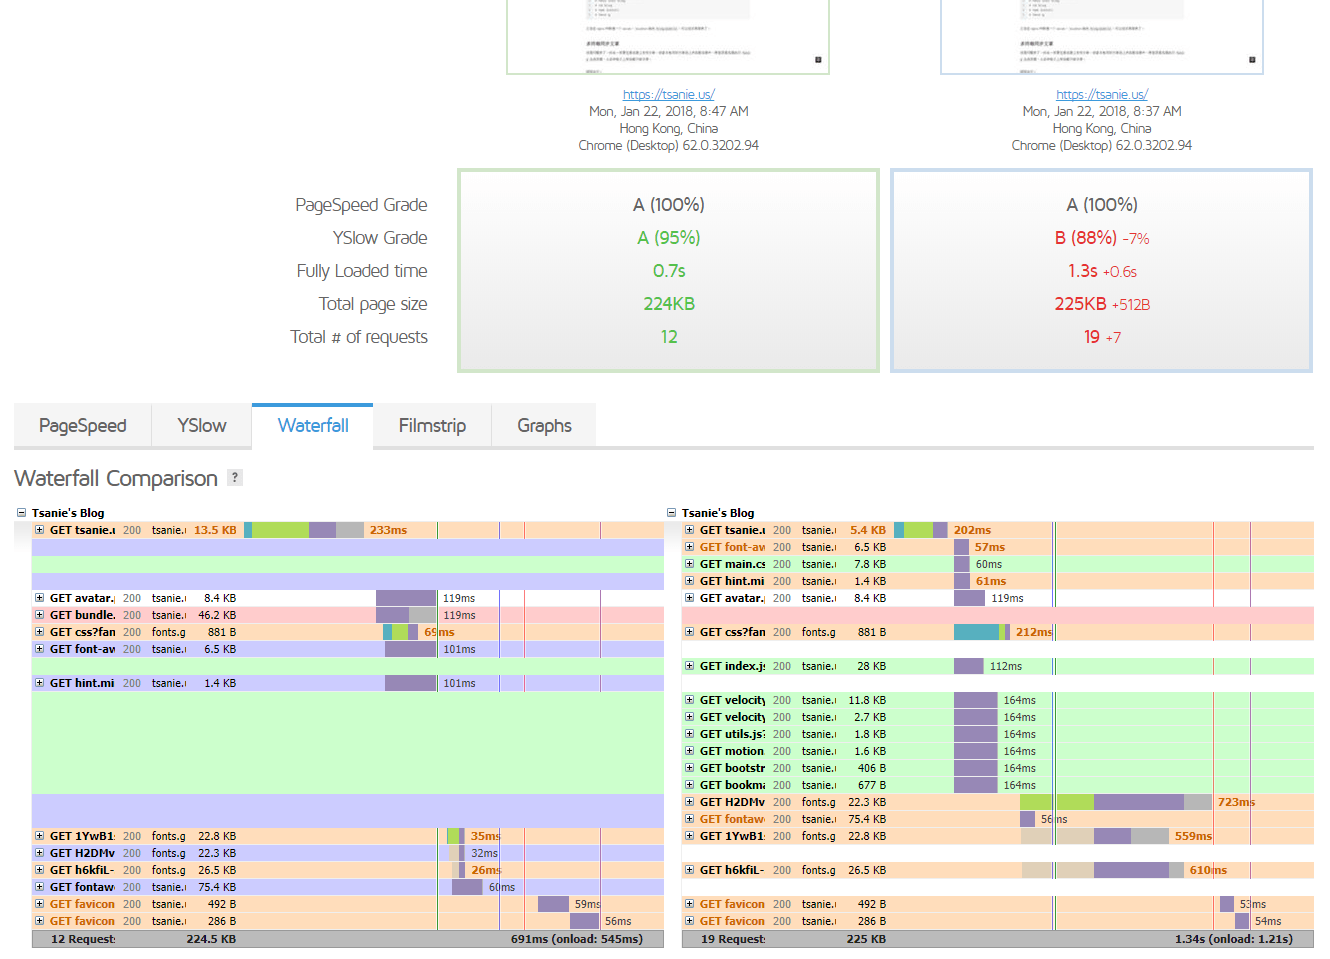Screen dimensions: 1330x959
Task: Open the tsanie.us link under the 8:37 AM report
Action: pos(1102,94)
